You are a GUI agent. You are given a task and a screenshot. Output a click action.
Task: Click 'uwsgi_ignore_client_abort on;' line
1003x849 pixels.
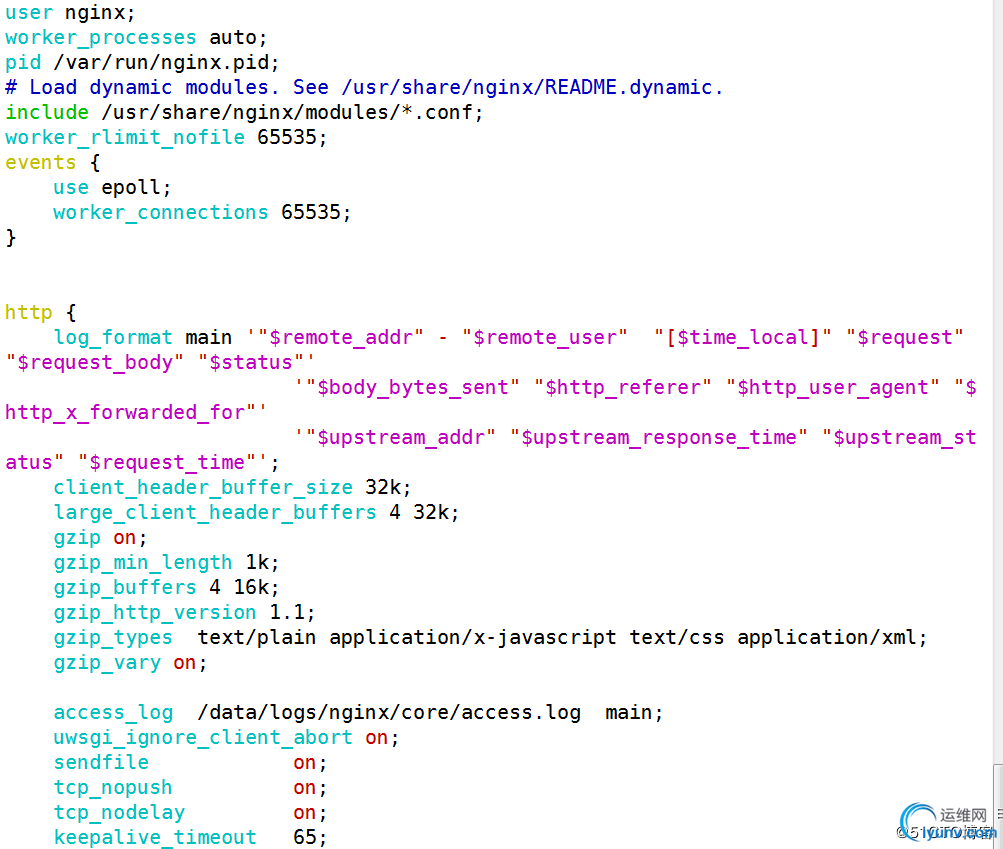[x=226, y=737]
